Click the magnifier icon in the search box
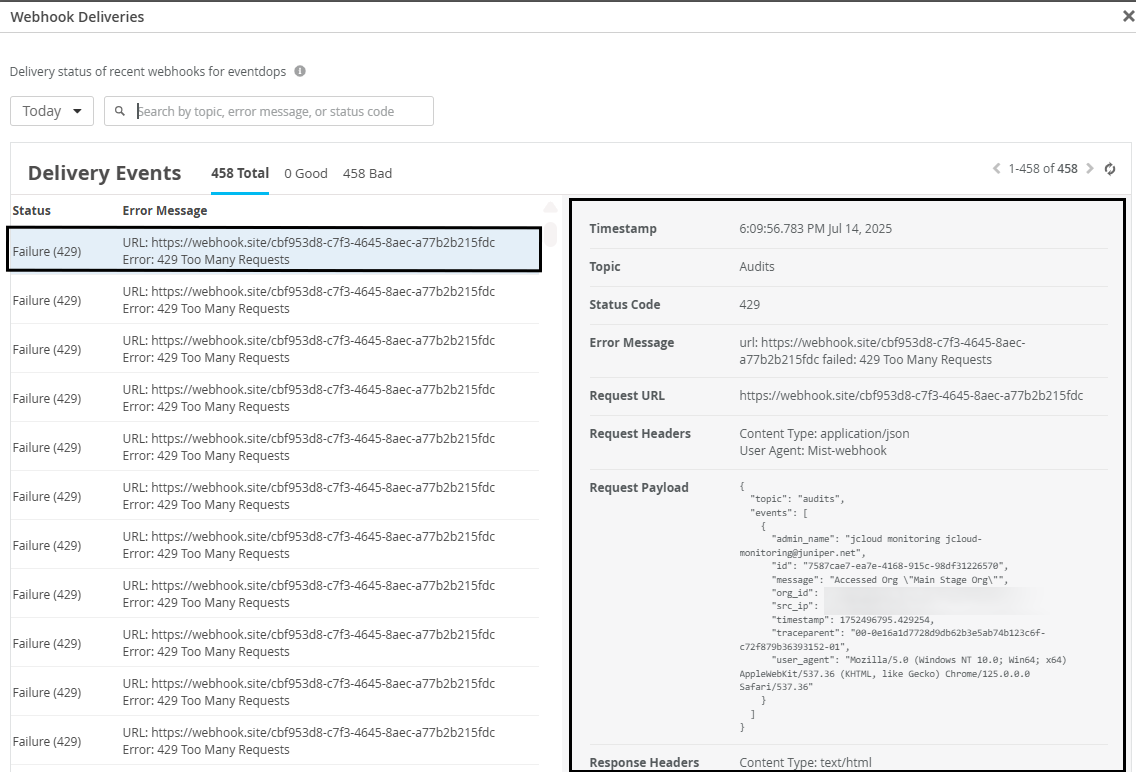1136x772 pixels. (120, 112)
